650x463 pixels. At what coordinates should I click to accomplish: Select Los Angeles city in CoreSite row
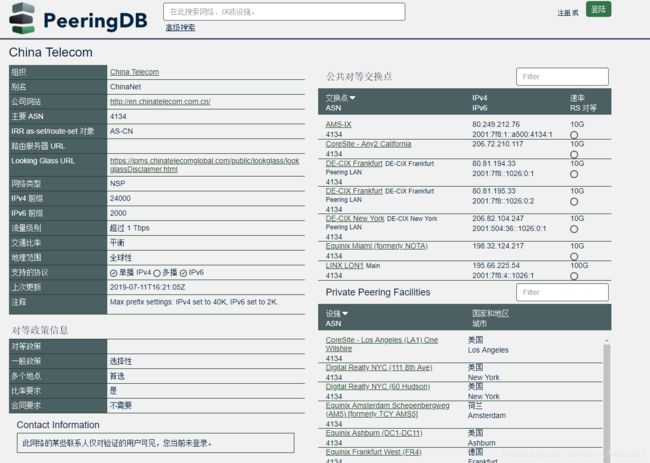(488, 350)
